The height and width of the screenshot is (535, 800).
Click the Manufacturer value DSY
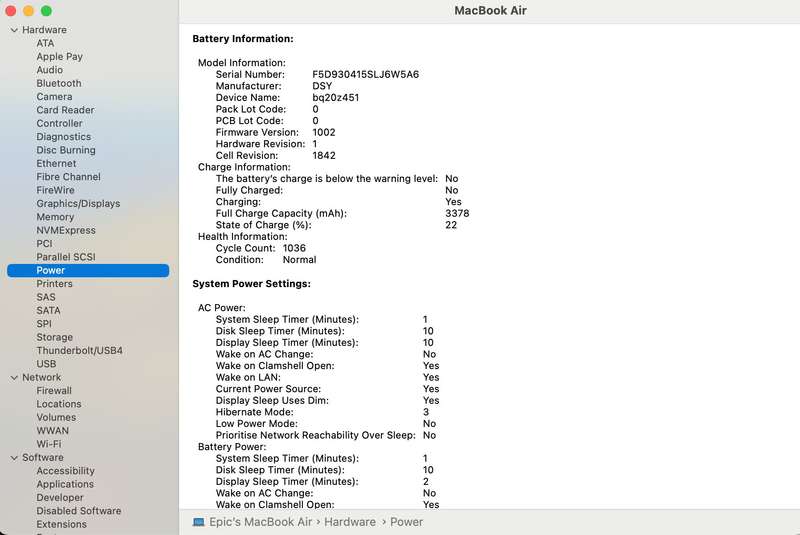[322, 86]
